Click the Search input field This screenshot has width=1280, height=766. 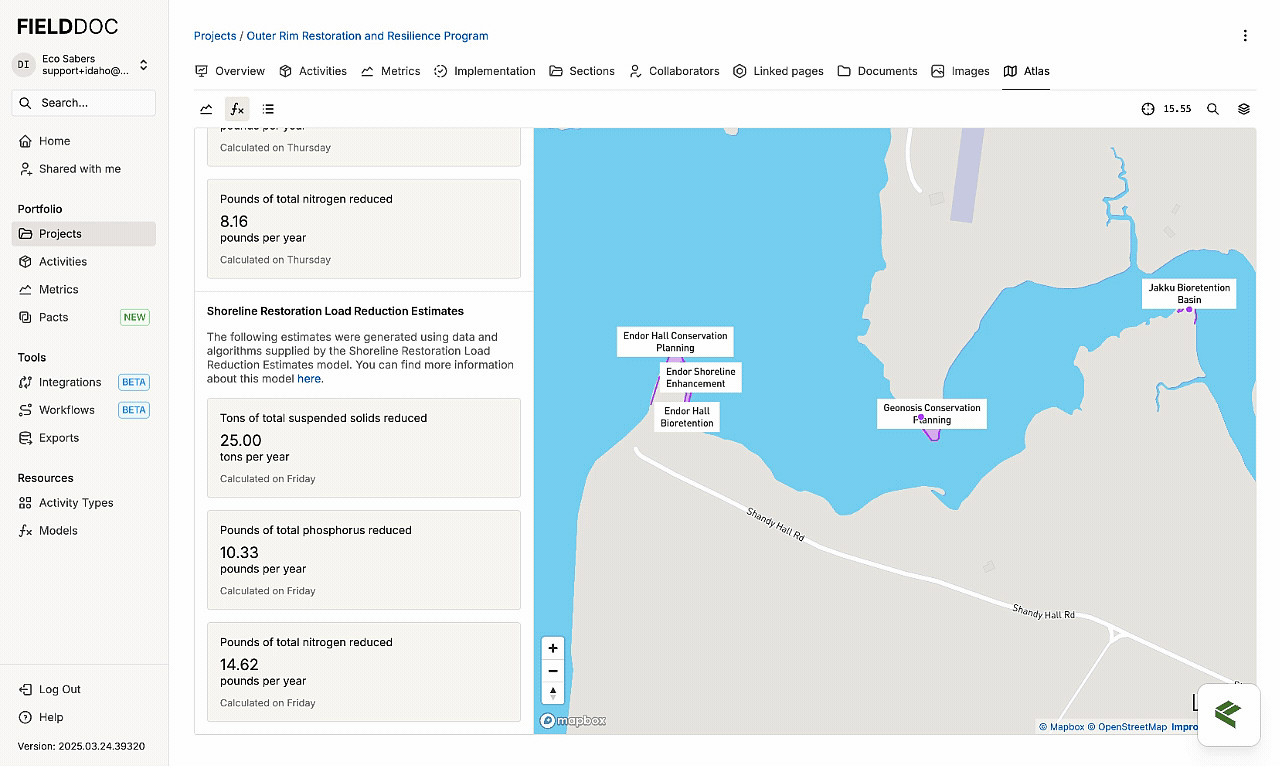coord(84,103)
